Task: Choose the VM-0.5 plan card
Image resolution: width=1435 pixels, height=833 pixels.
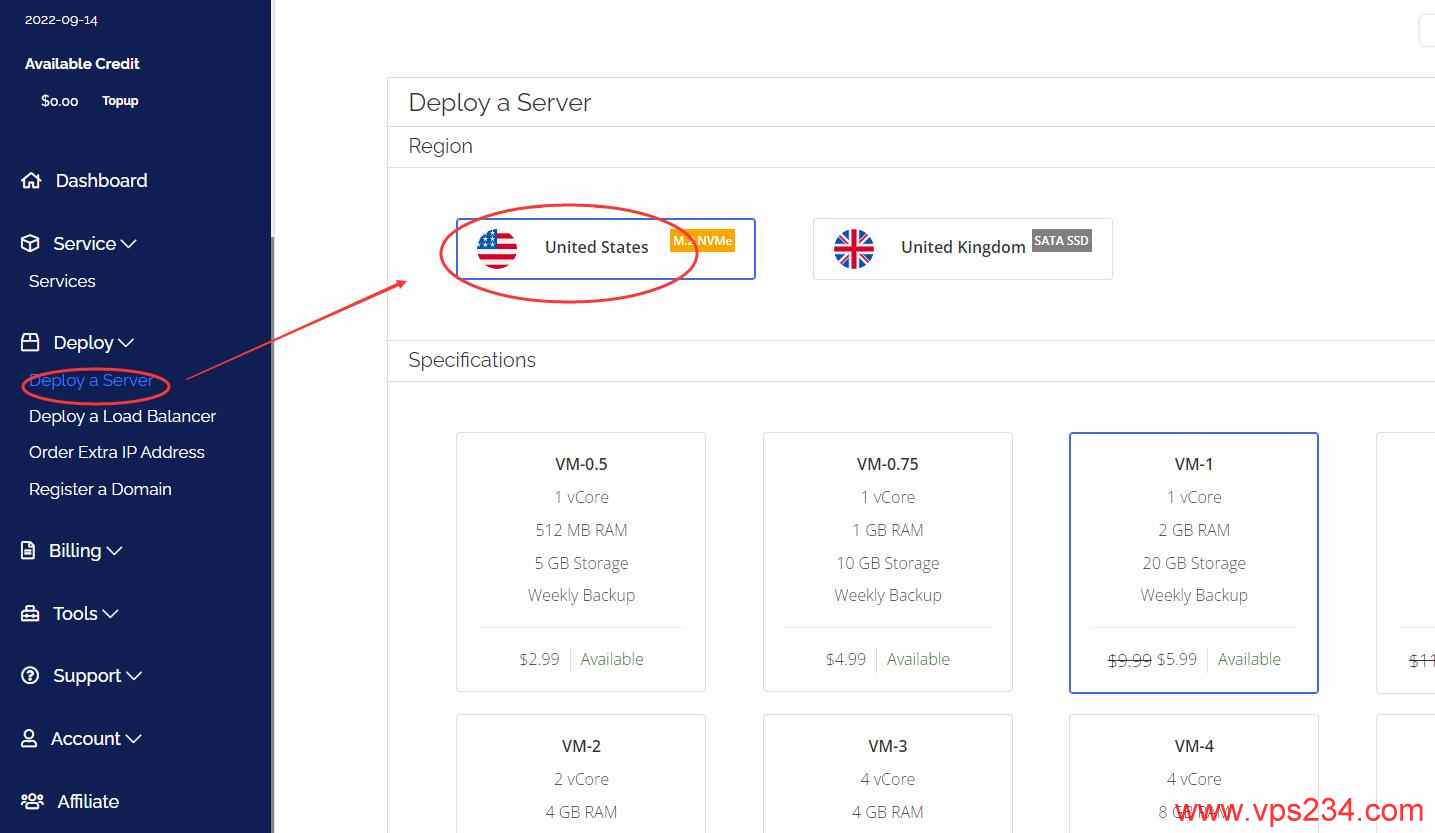Action: click(x=581, y=562)
